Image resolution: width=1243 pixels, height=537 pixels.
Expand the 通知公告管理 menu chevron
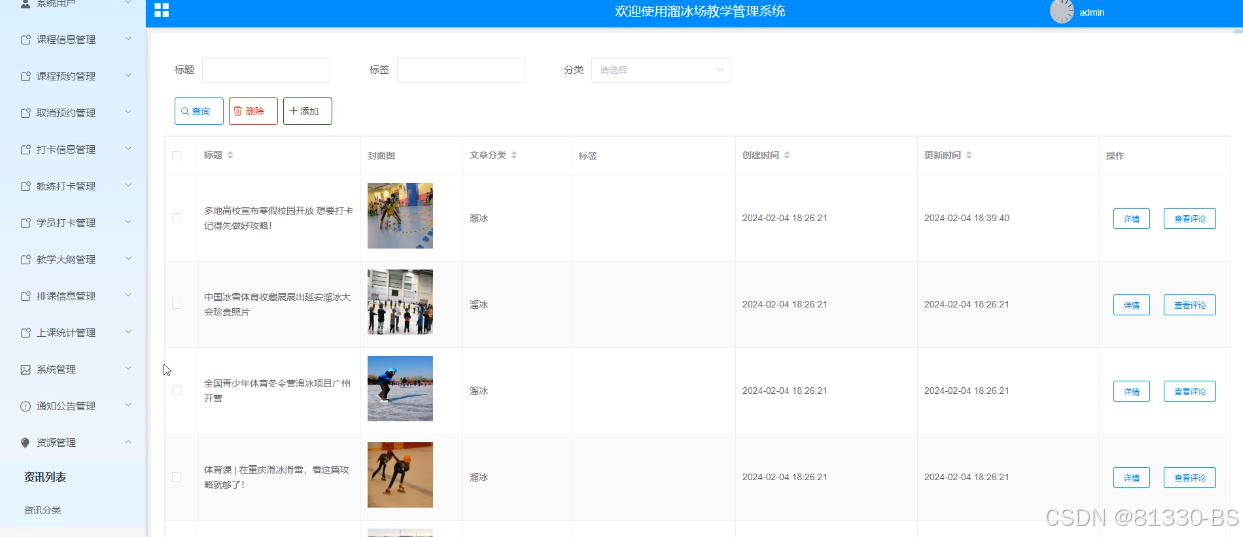pyautogui.click(x=128, y=405)
